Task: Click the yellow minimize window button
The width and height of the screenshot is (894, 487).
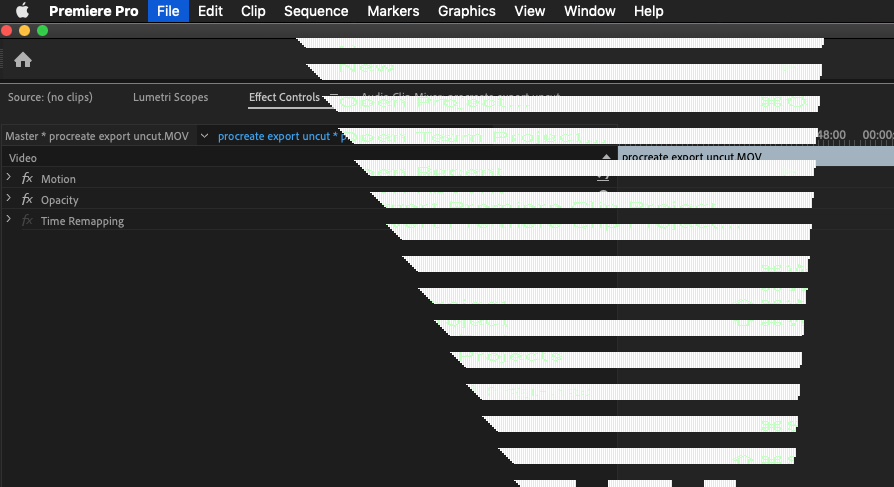Action: 25,31
